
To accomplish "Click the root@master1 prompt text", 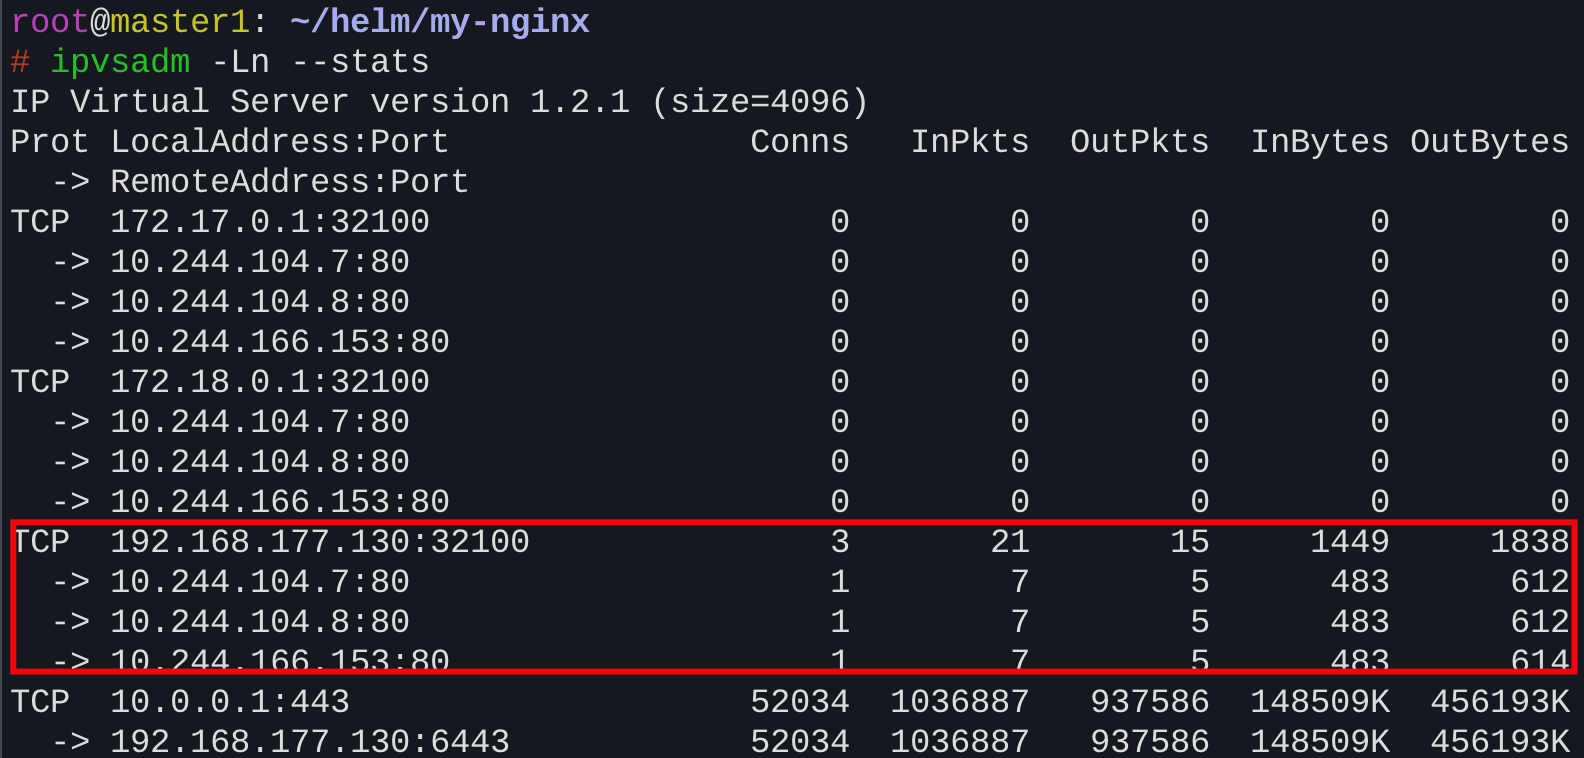I will pos(130,22).
